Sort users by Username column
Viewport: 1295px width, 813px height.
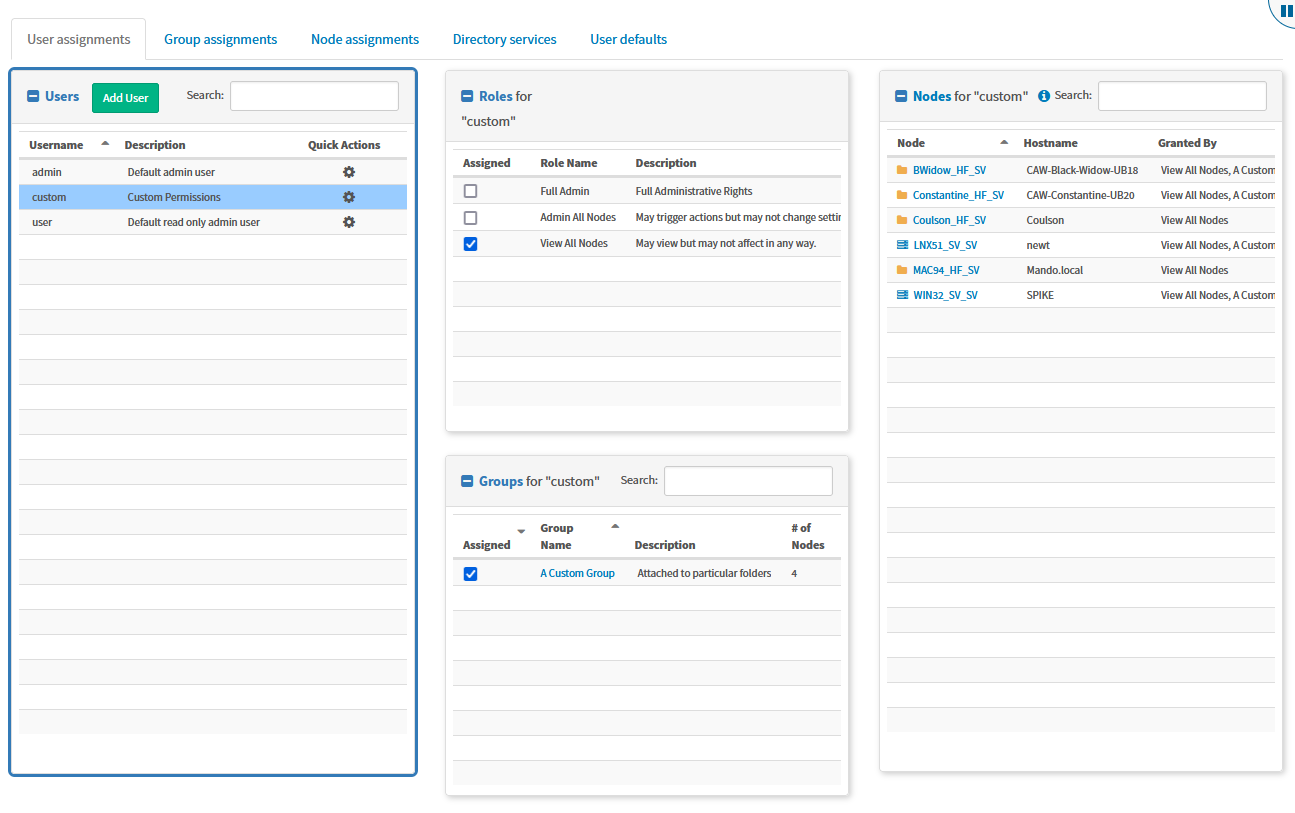pyautogui.click(x=56, y=144)
